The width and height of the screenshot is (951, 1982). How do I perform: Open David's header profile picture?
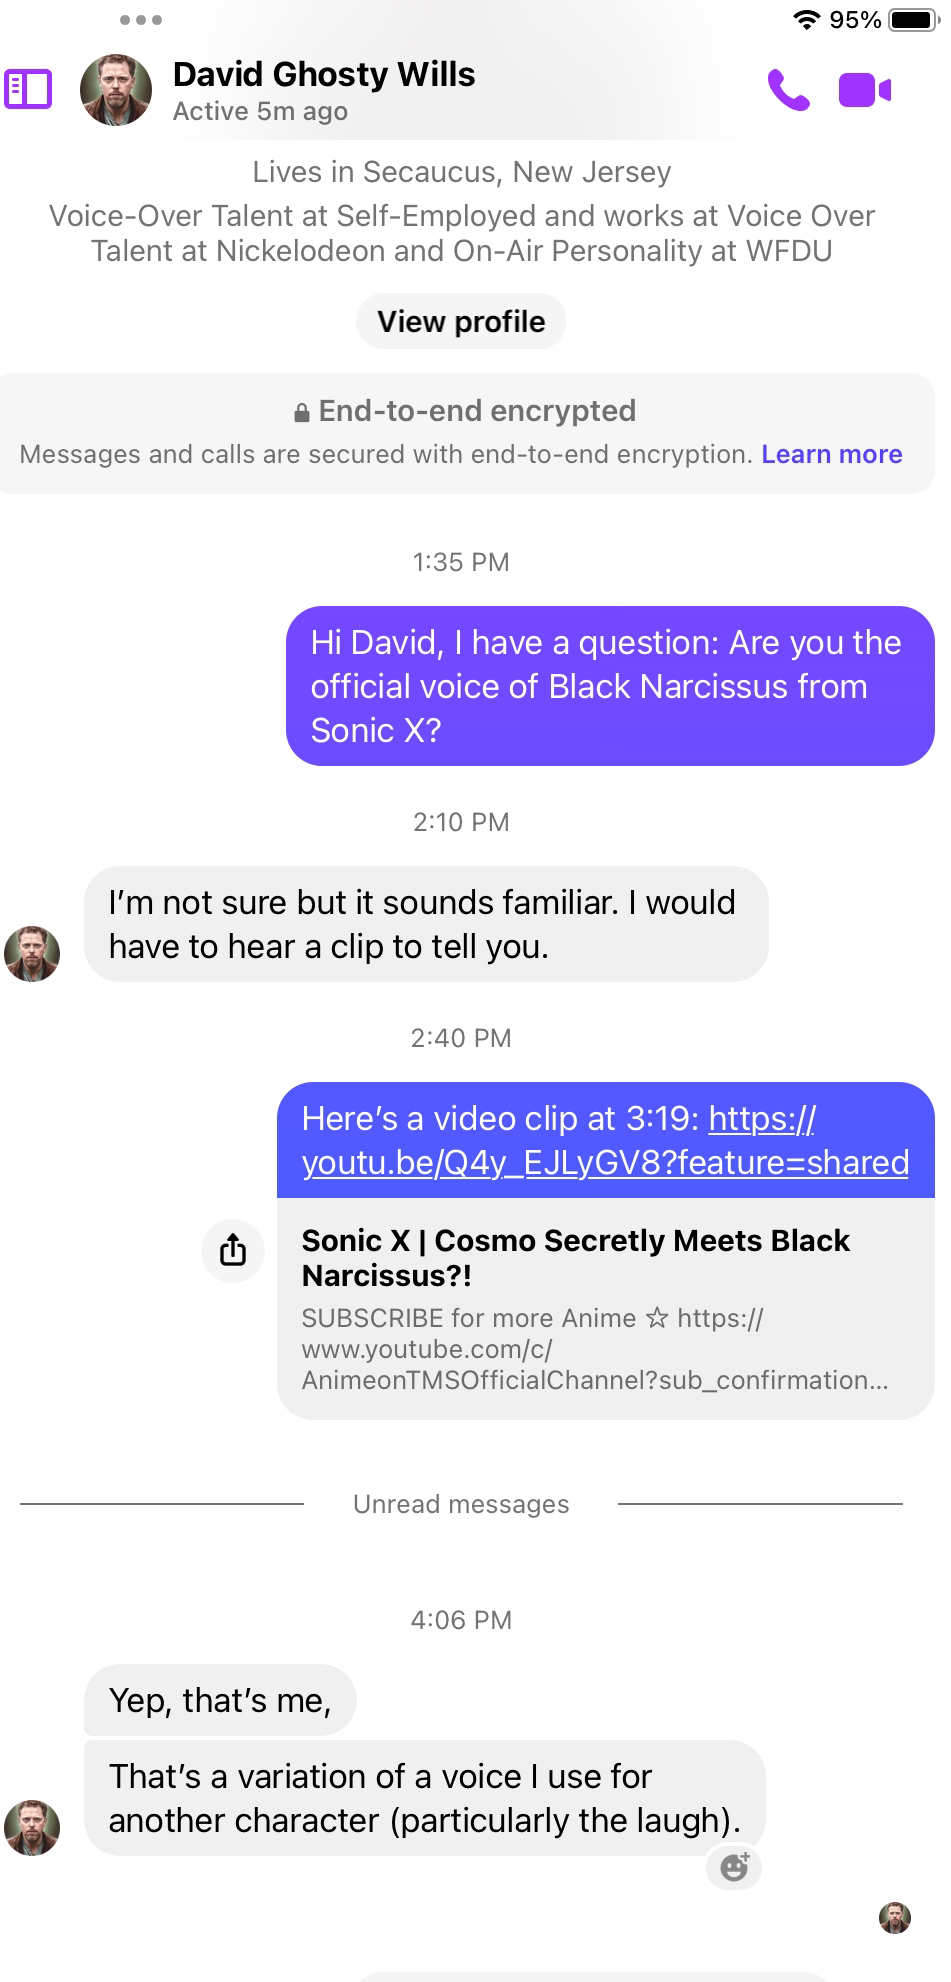pos(116,90)
